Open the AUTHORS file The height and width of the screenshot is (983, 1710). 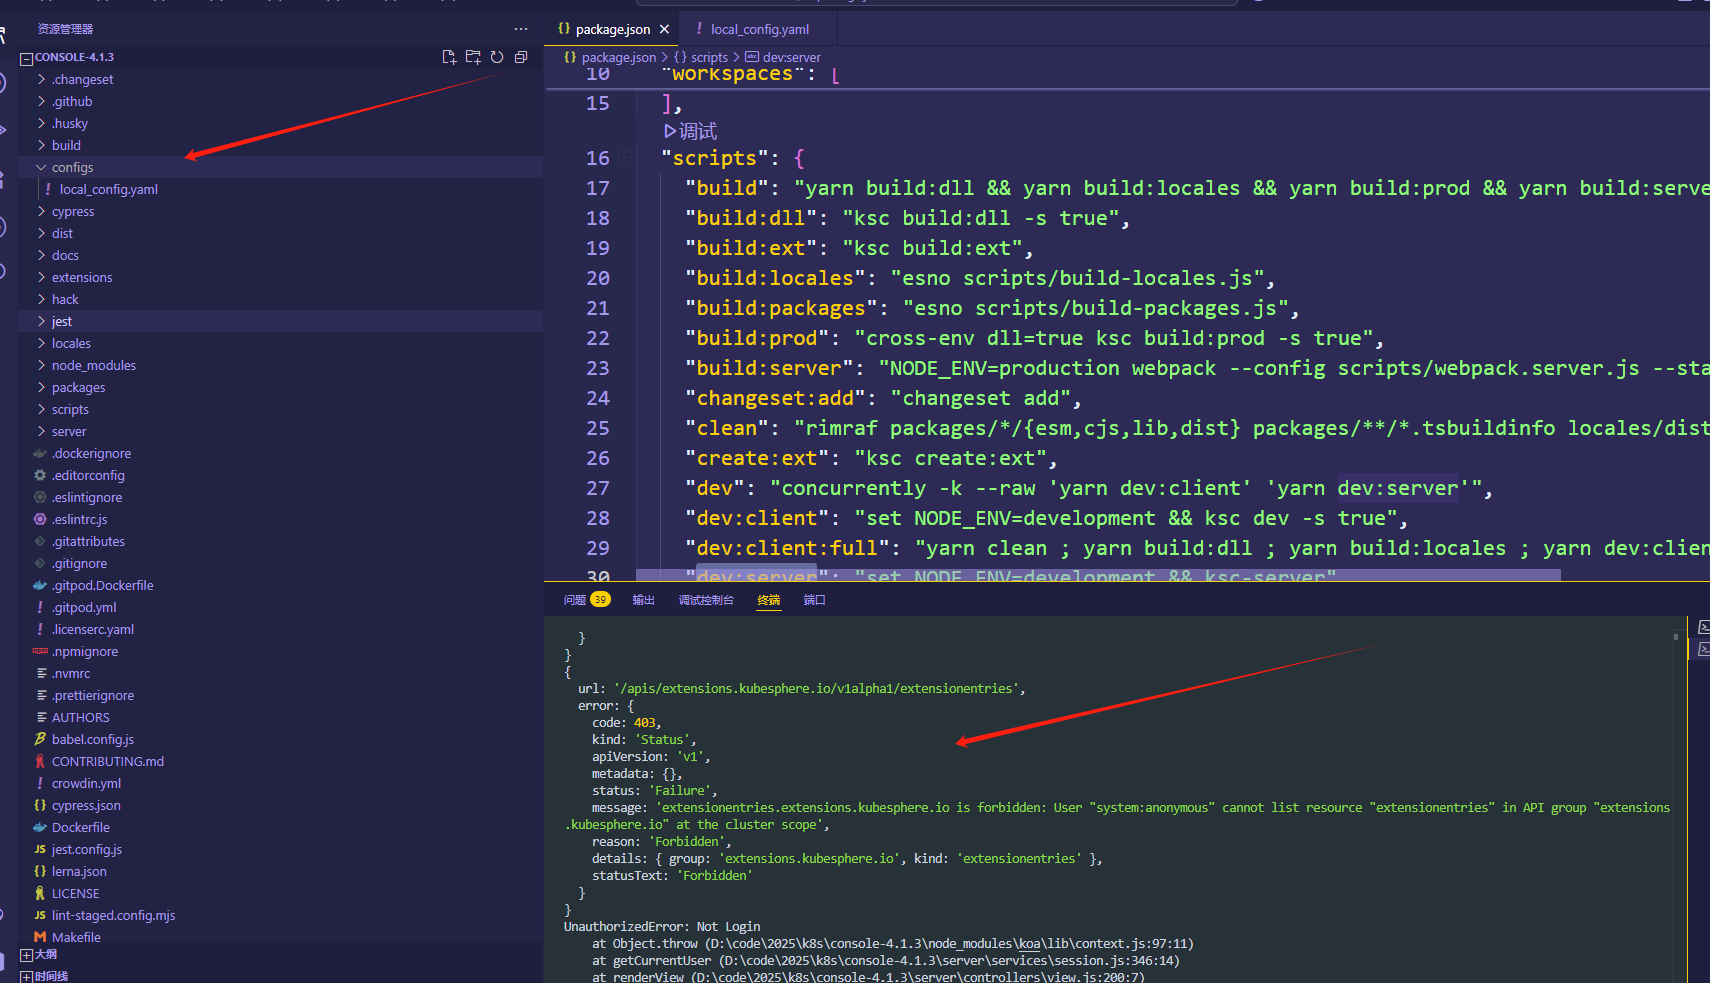pos(80,717)
